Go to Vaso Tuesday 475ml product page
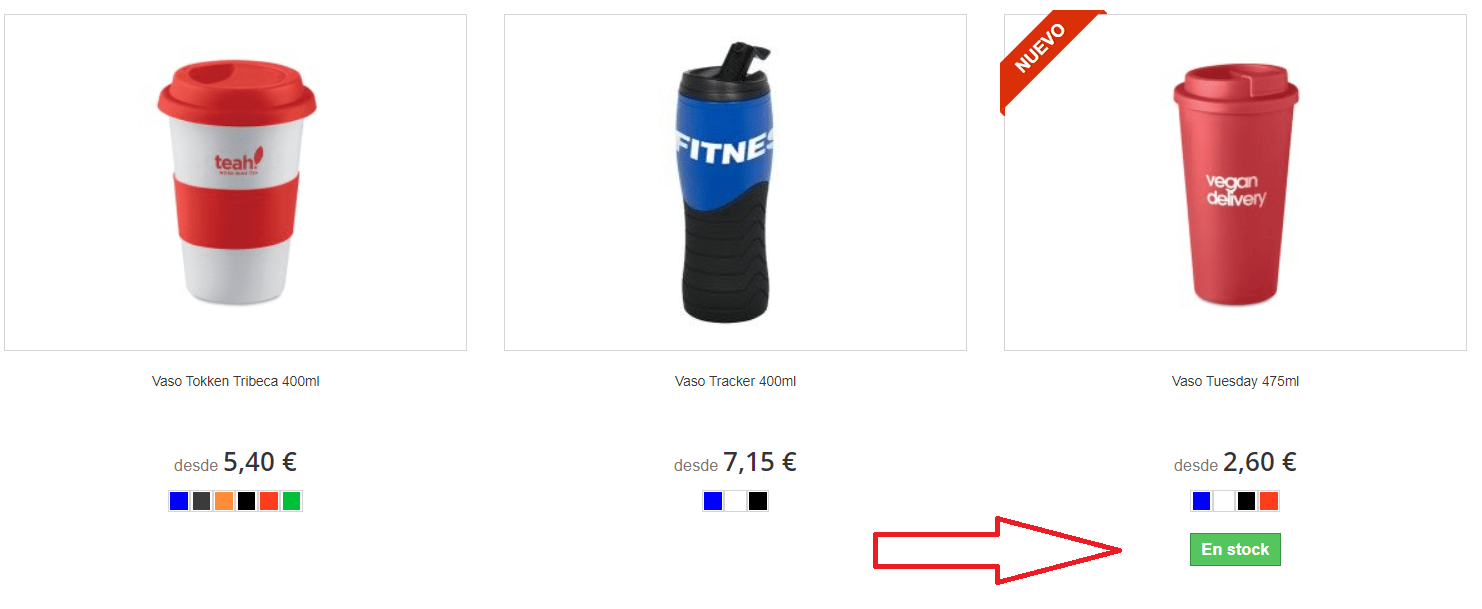The width and height of the screenshot is (1482, 609). pos(1235,381)
